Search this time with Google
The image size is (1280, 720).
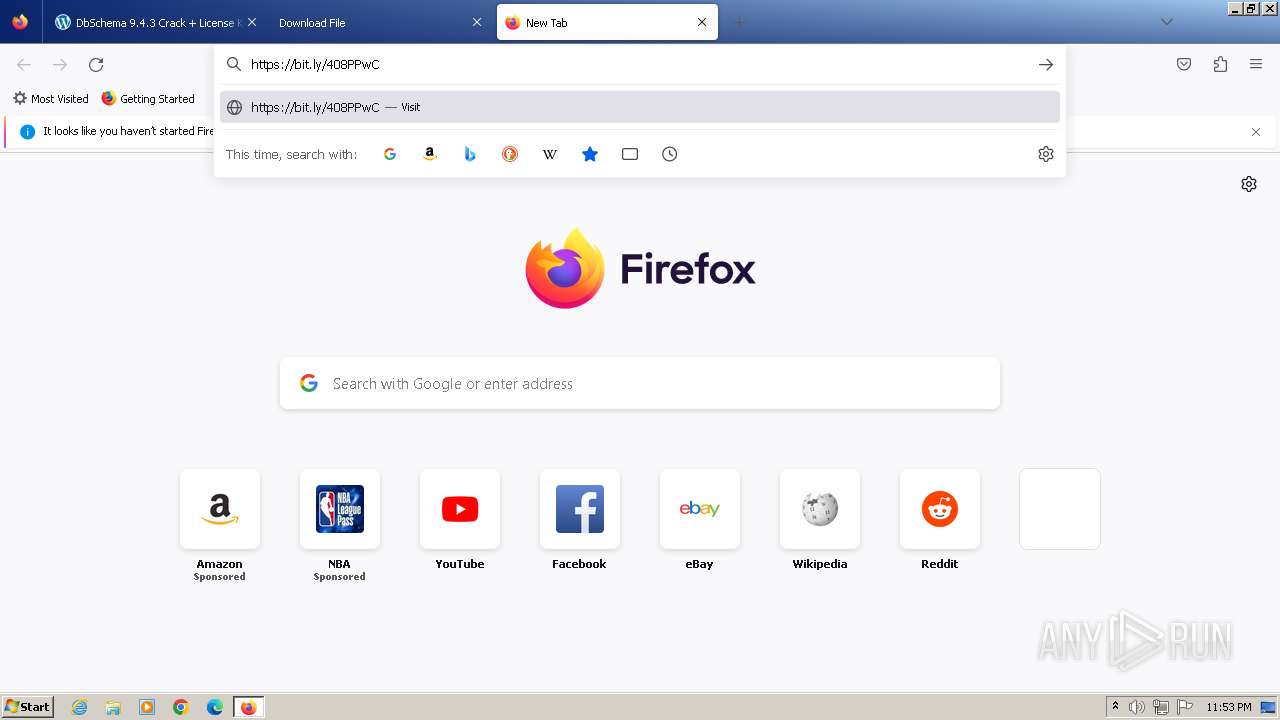(390, 154)
